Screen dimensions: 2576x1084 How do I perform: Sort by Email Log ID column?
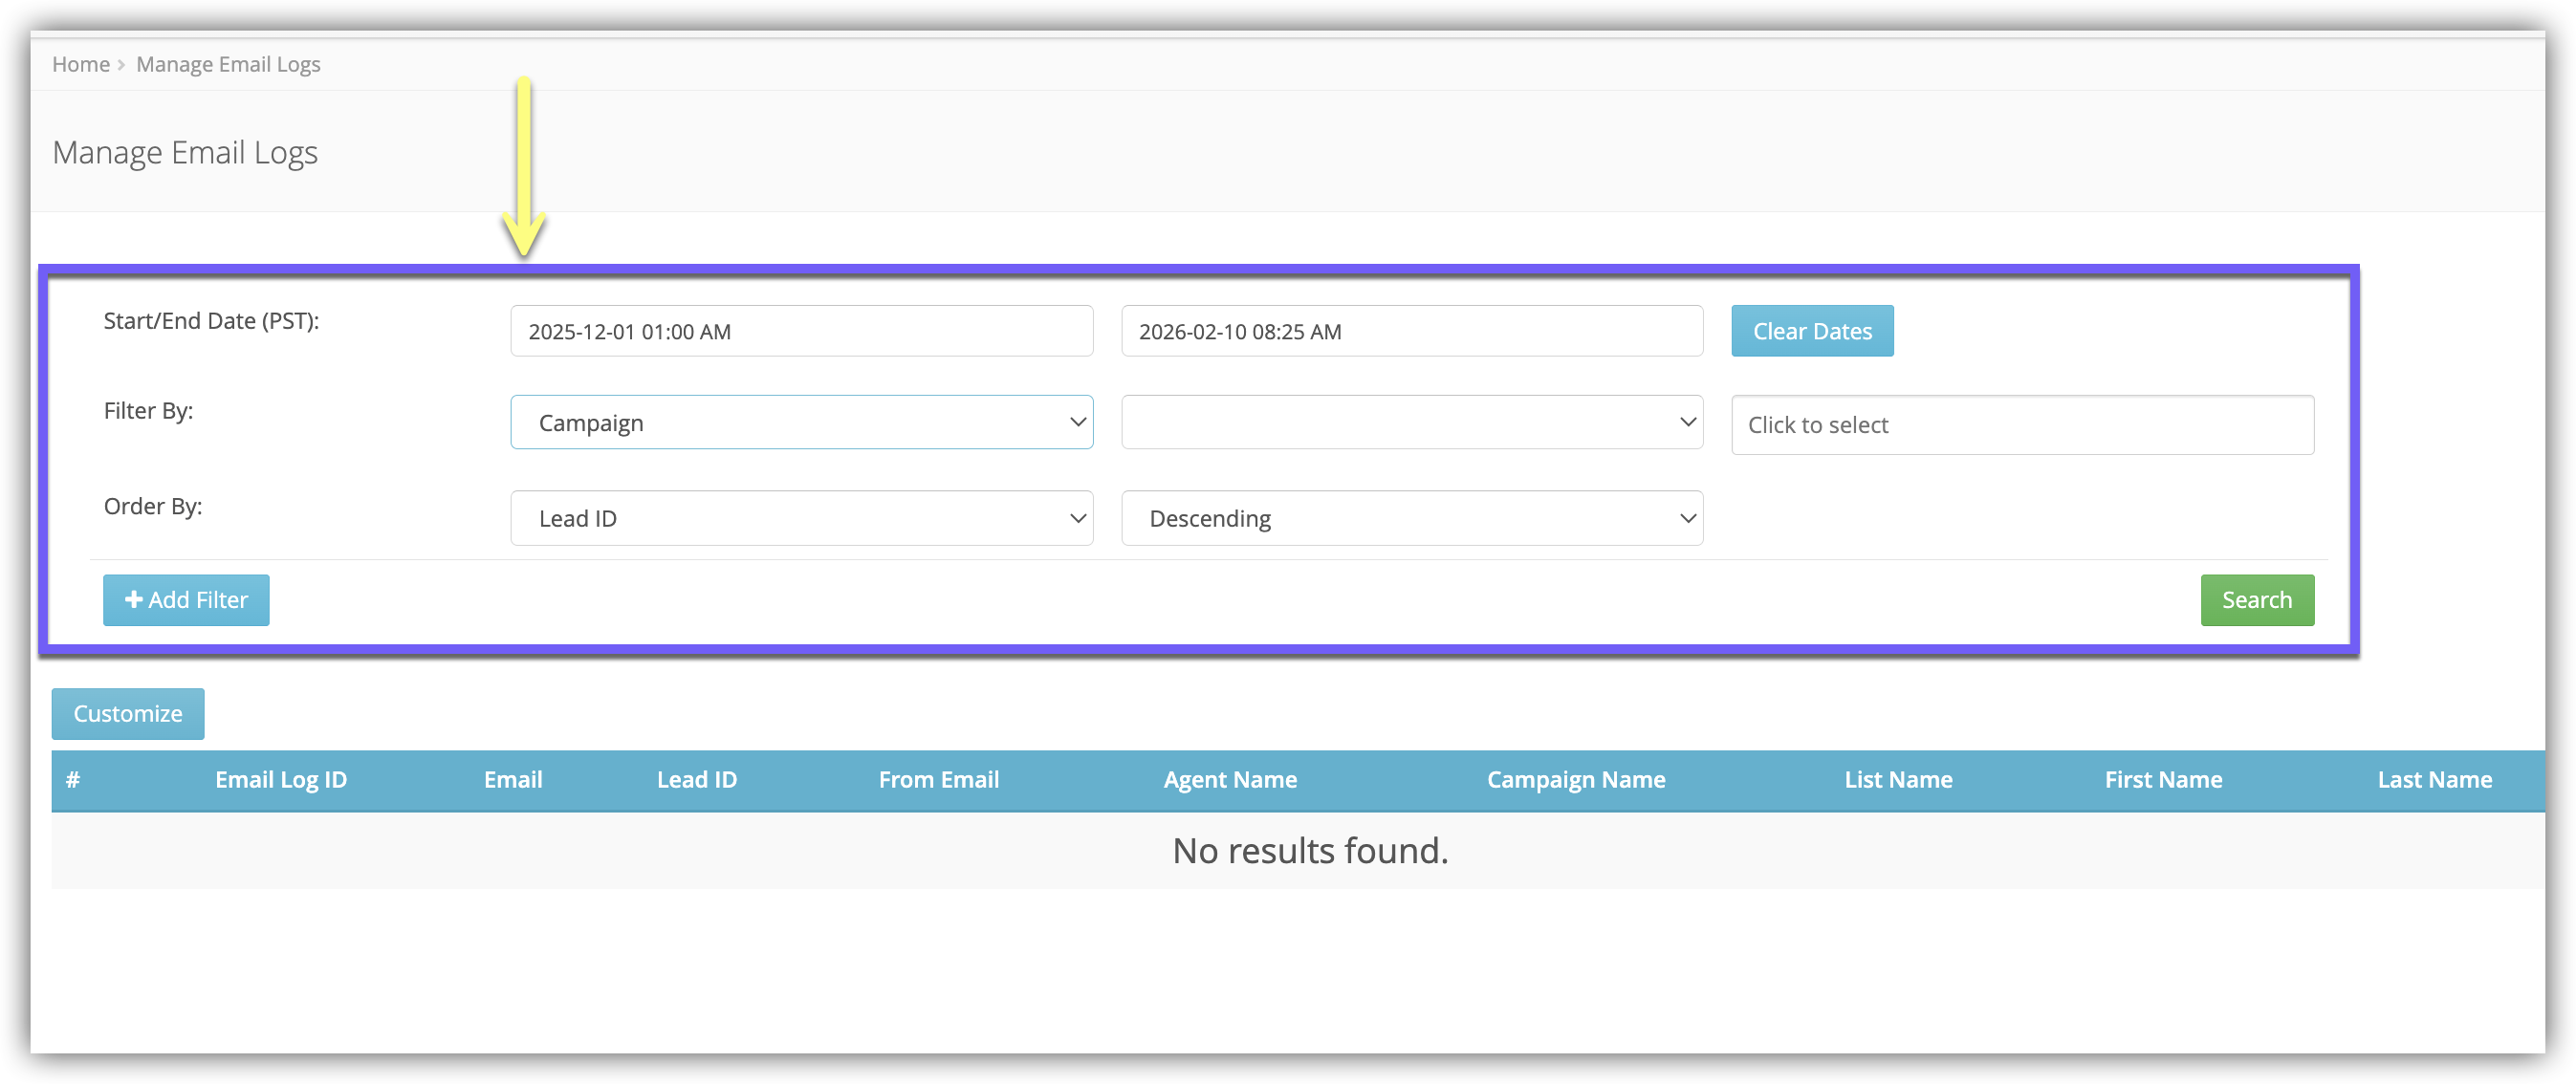click(x=281, y=780)
